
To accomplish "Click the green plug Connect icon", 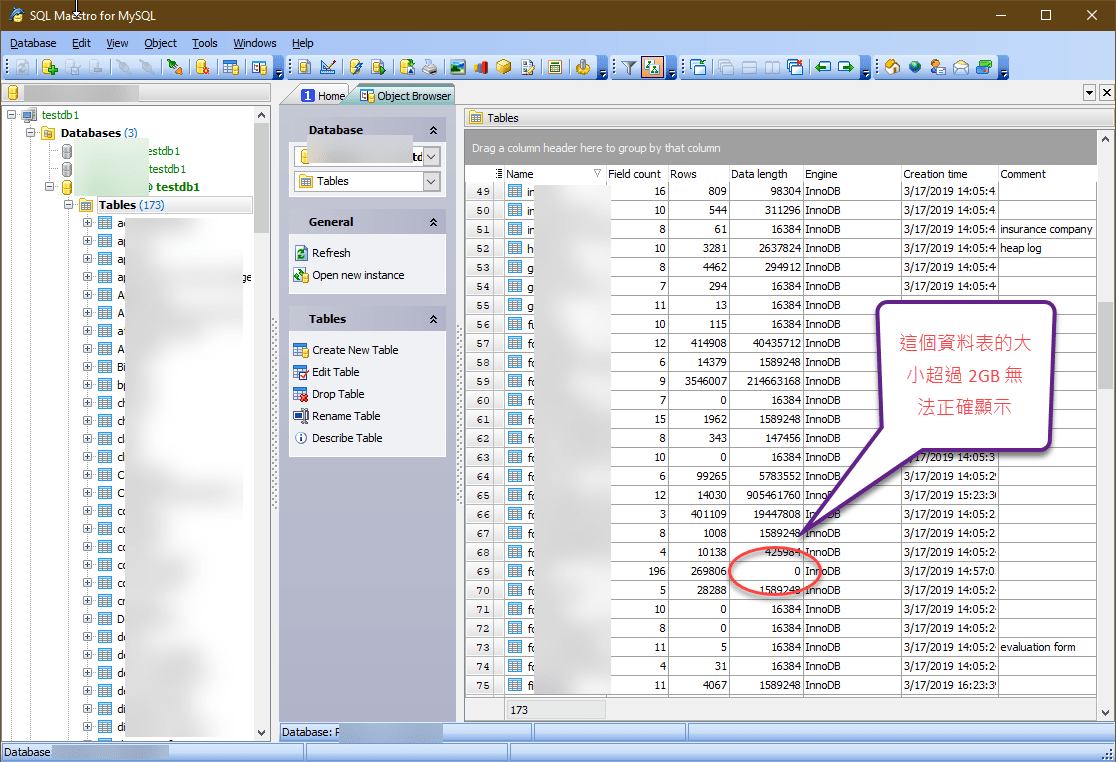I will tap(174, 68).
